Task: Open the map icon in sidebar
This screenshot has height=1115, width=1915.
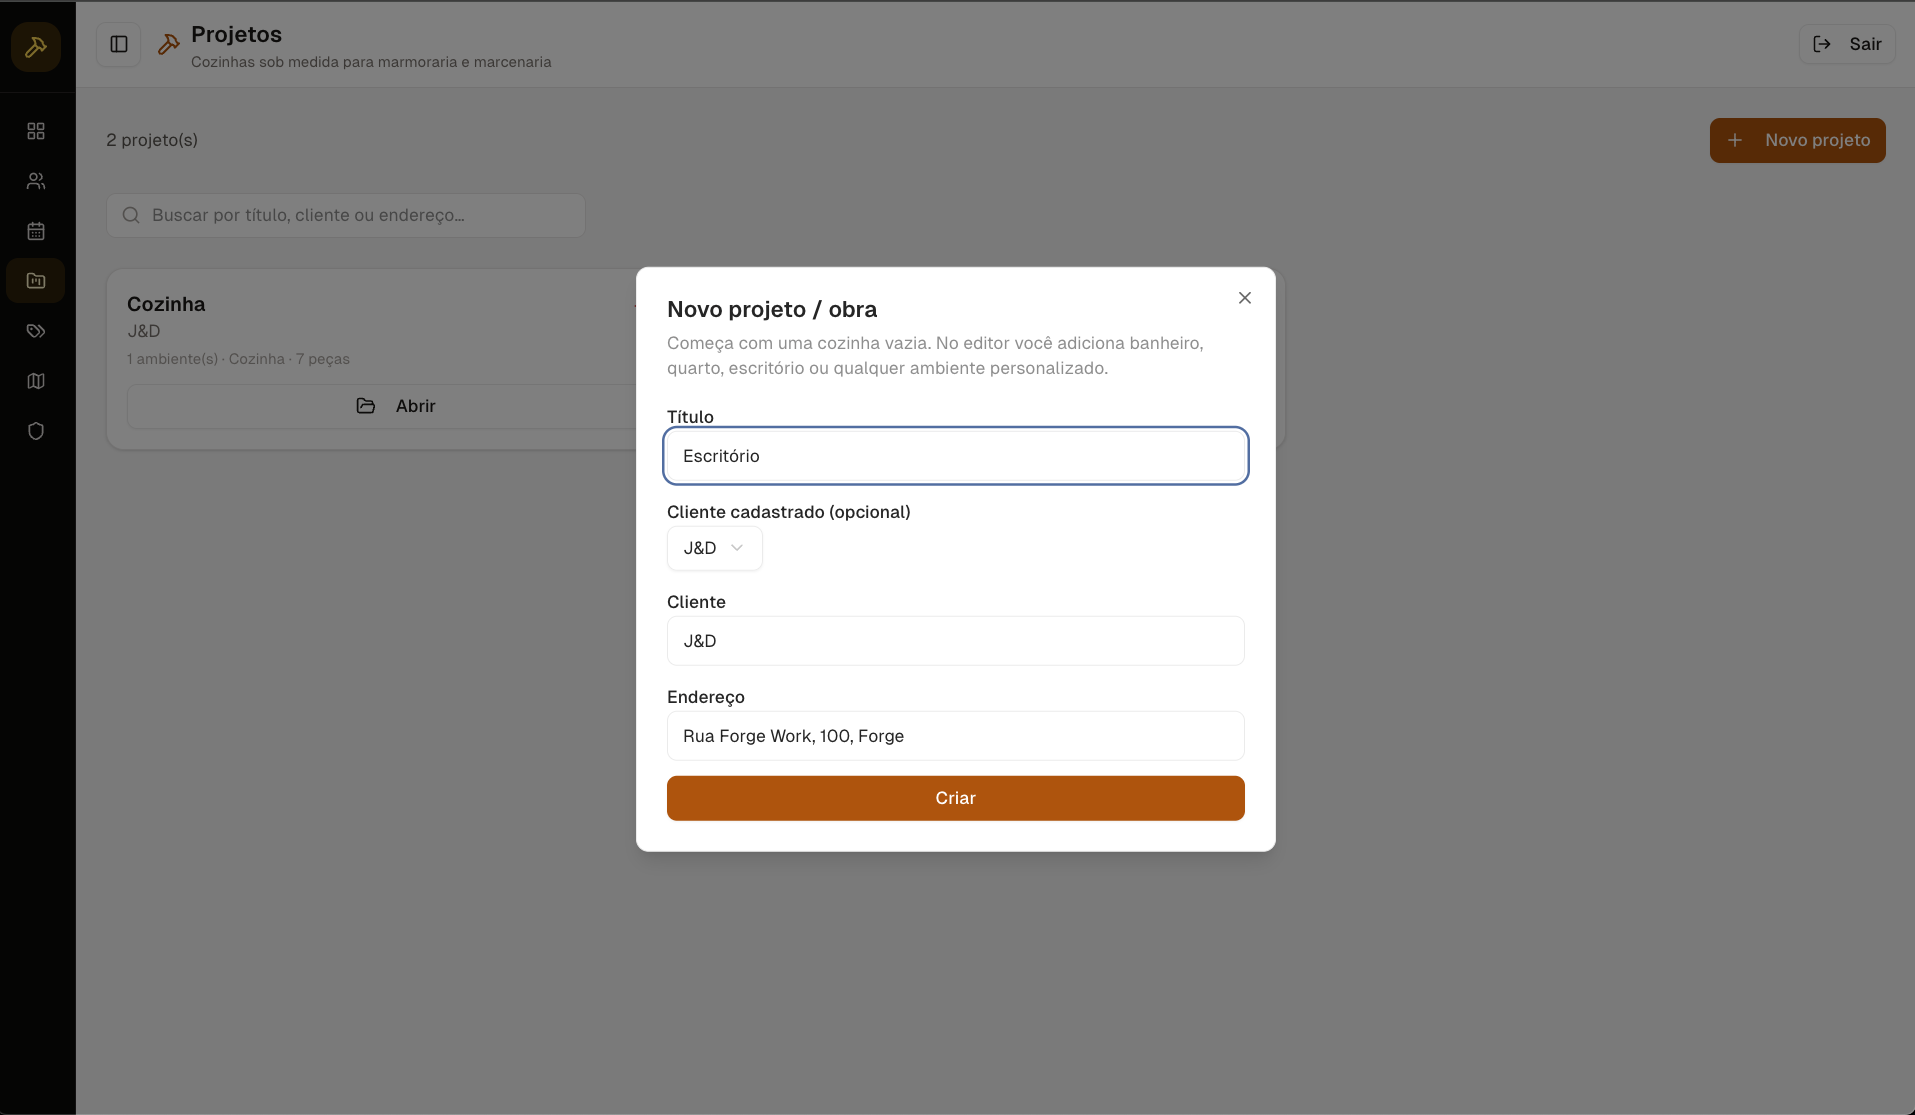Action: pyautogui.click(x=36, y=381)
